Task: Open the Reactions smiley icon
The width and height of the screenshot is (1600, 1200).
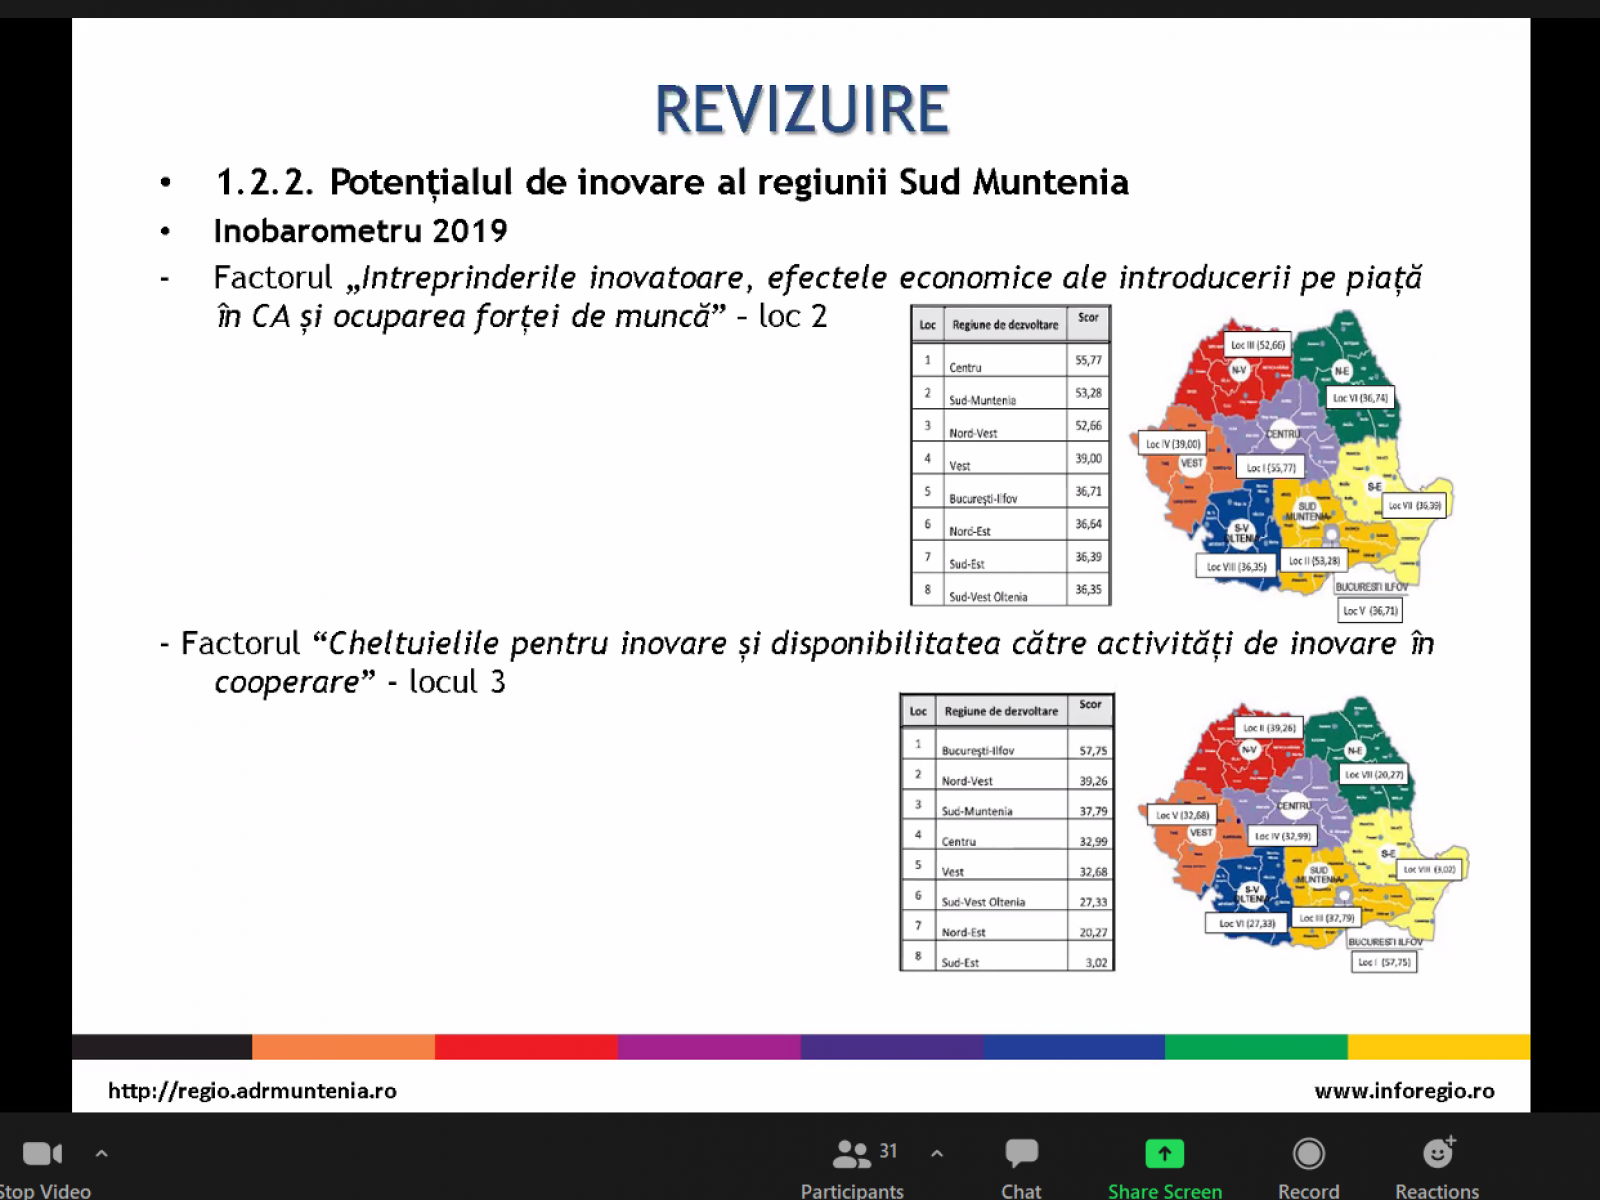Action: (x=1438, y=1153)
